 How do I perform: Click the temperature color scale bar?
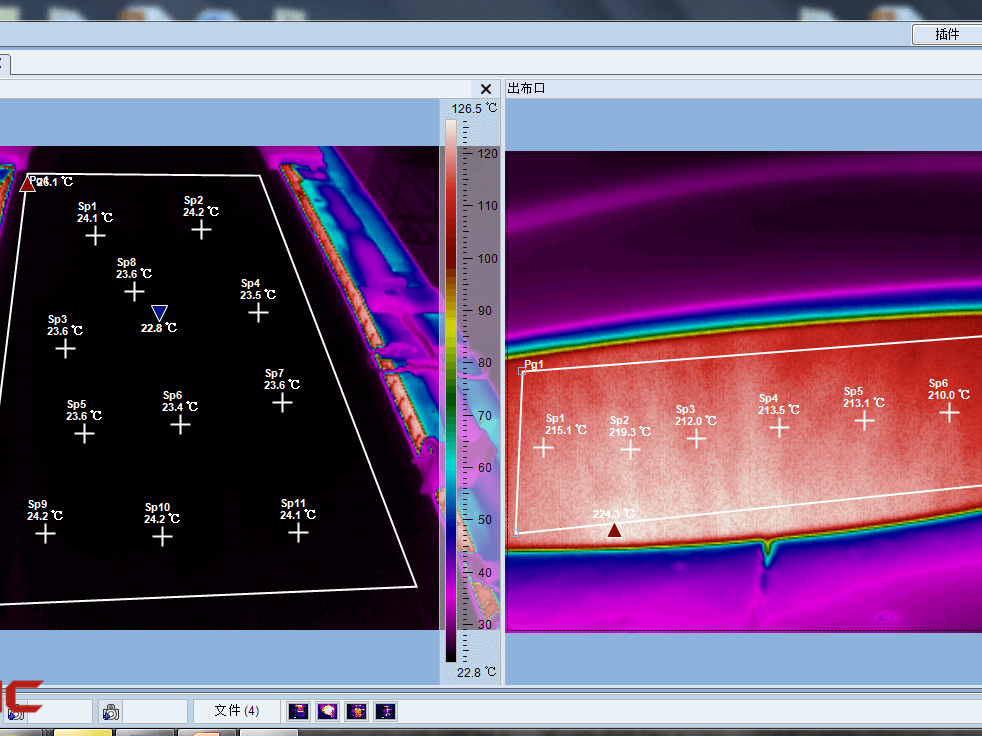[451, 390]
